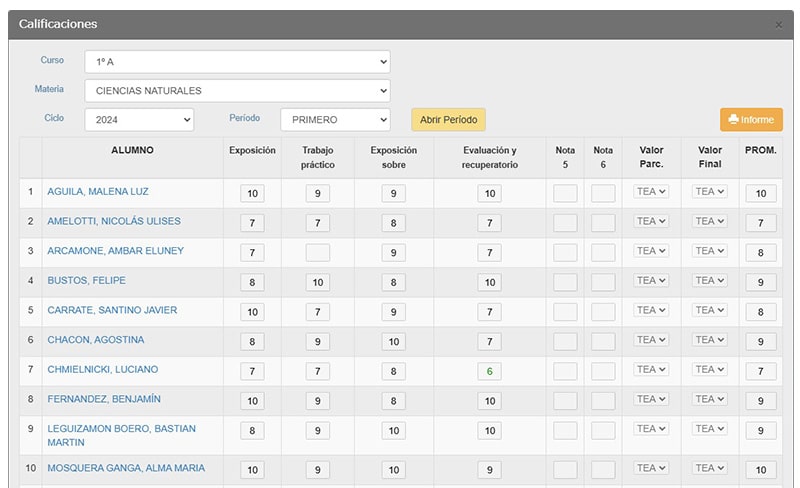Image resolution: width=800 pixels, height=488 pixels.
Task: Open student AGUILA, MALENA LUZ
Action: click(x=98, y=191)
